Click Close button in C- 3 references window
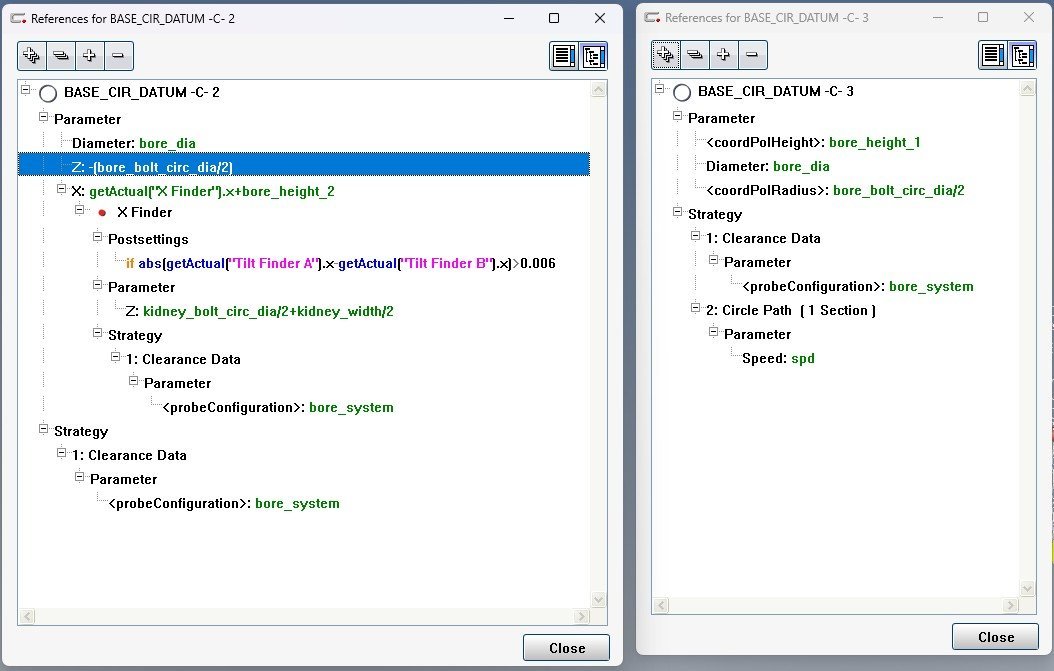This screenshot has height=671, width=1054. pyautogui.click(x=996, y=637)
